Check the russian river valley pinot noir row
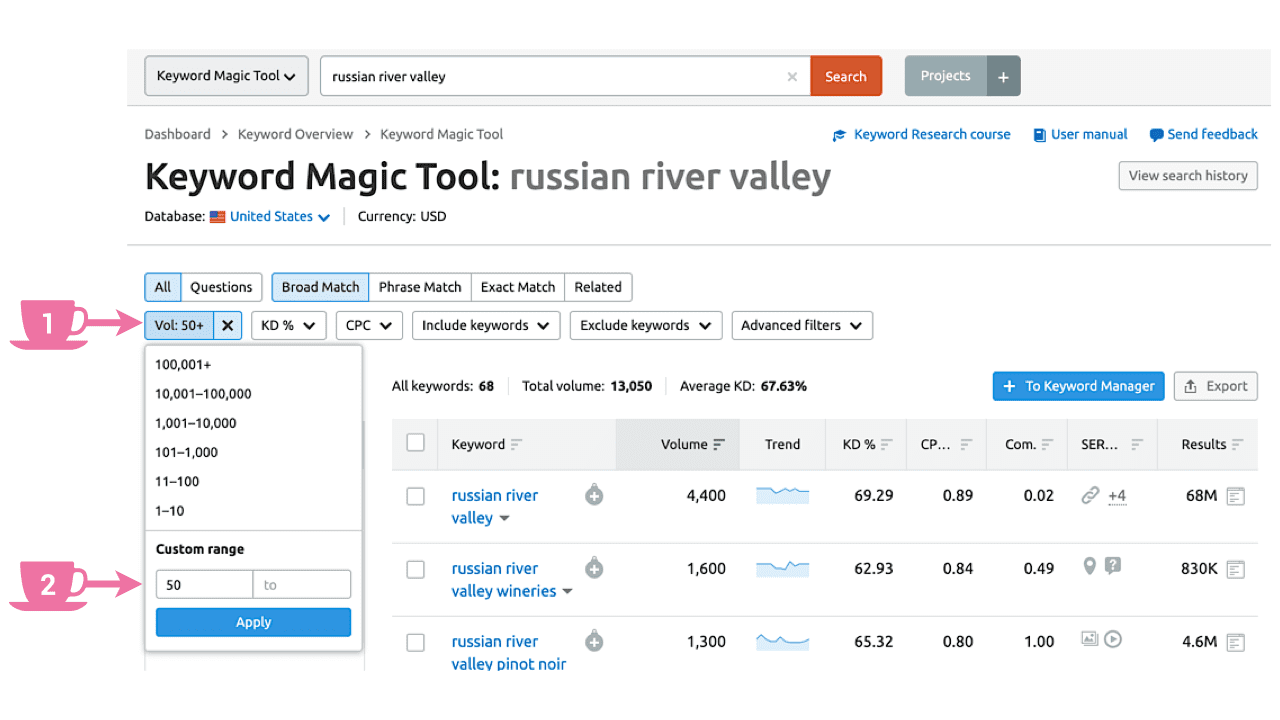 [415, 642]
